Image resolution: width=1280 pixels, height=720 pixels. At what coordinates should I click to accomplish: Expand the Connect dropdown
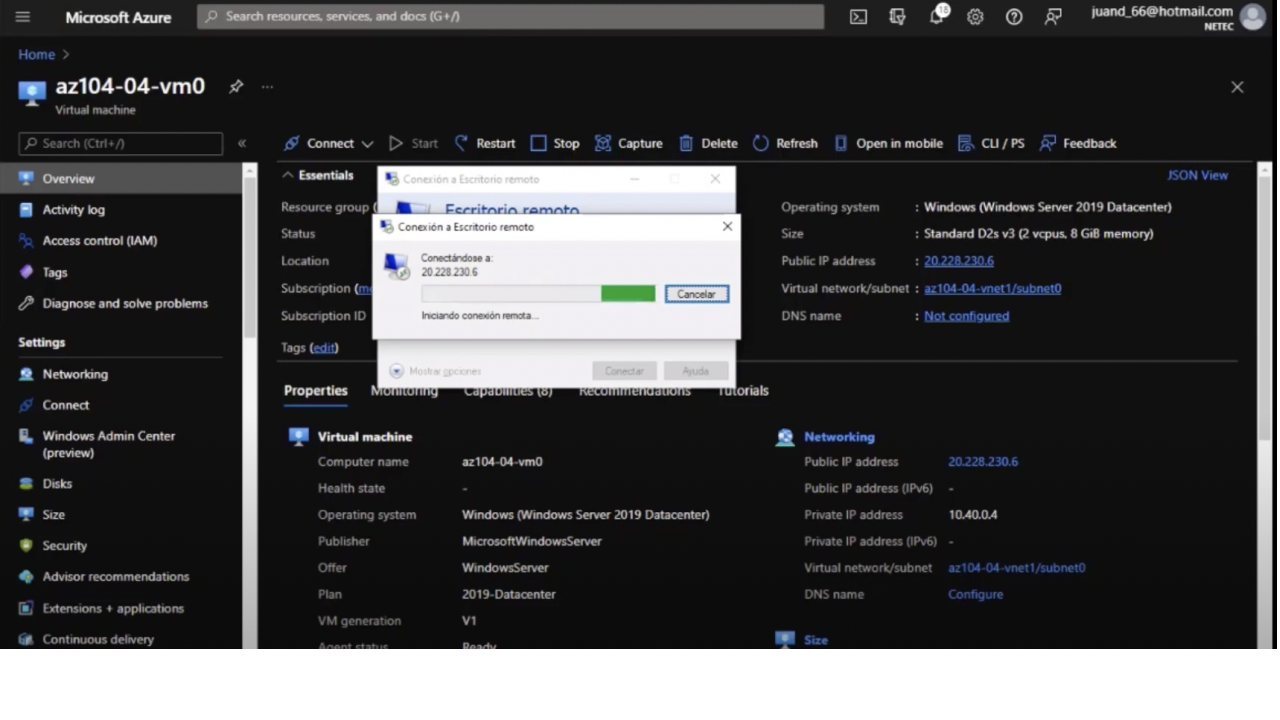367,144
